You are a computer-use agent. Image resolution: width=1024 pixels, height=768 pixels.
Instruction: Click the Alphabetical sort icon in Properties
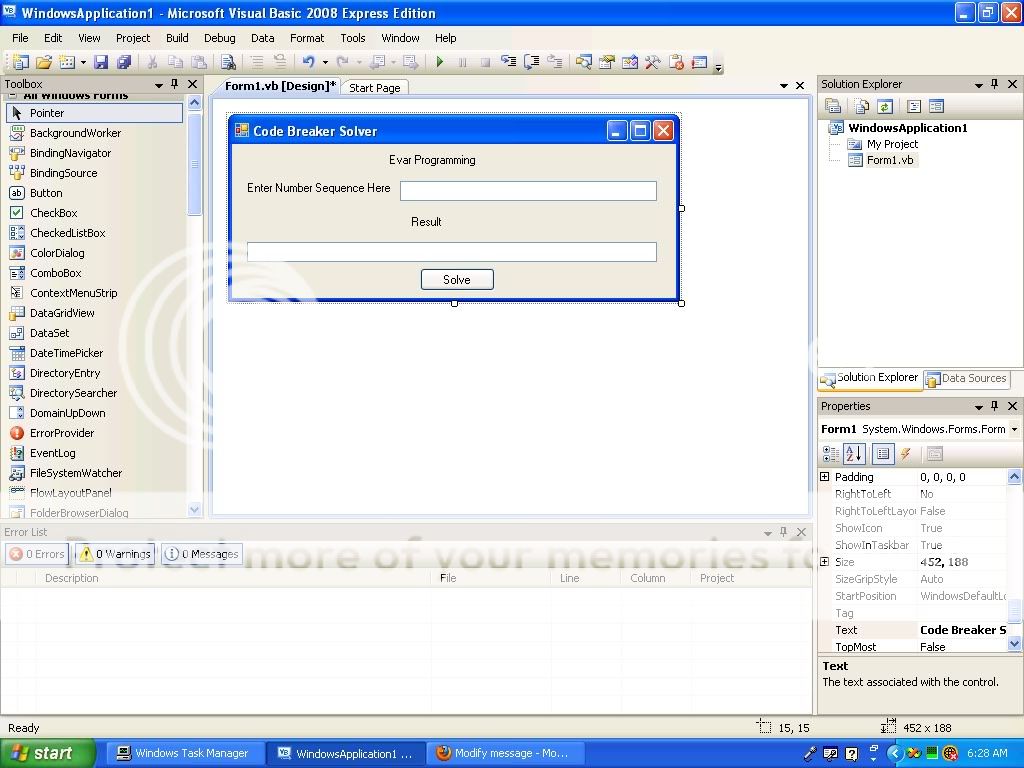[x=853, y=454]
